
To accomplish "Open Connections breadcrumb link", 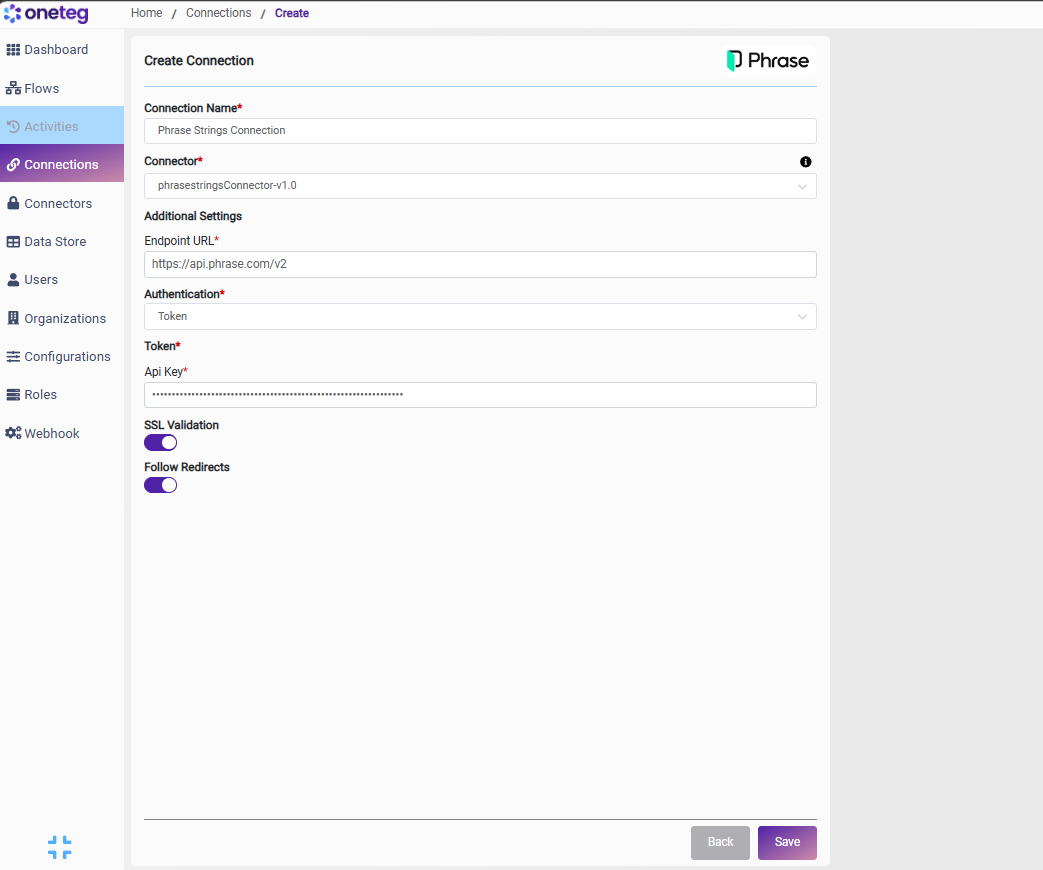I will [218, 13].
